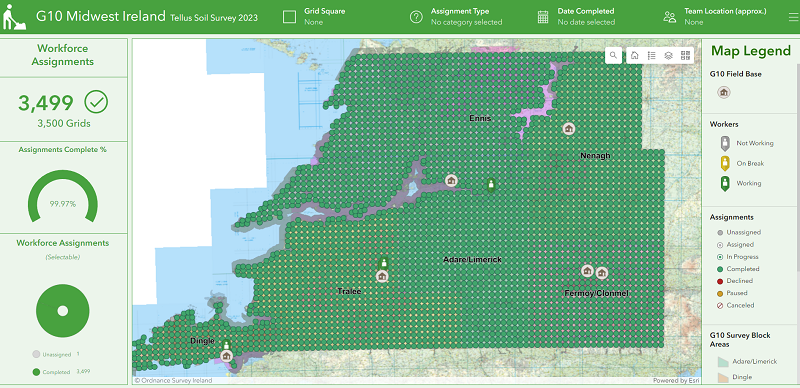Click the working worker pin near Tralee
The image size is (800, 388).
384,263
